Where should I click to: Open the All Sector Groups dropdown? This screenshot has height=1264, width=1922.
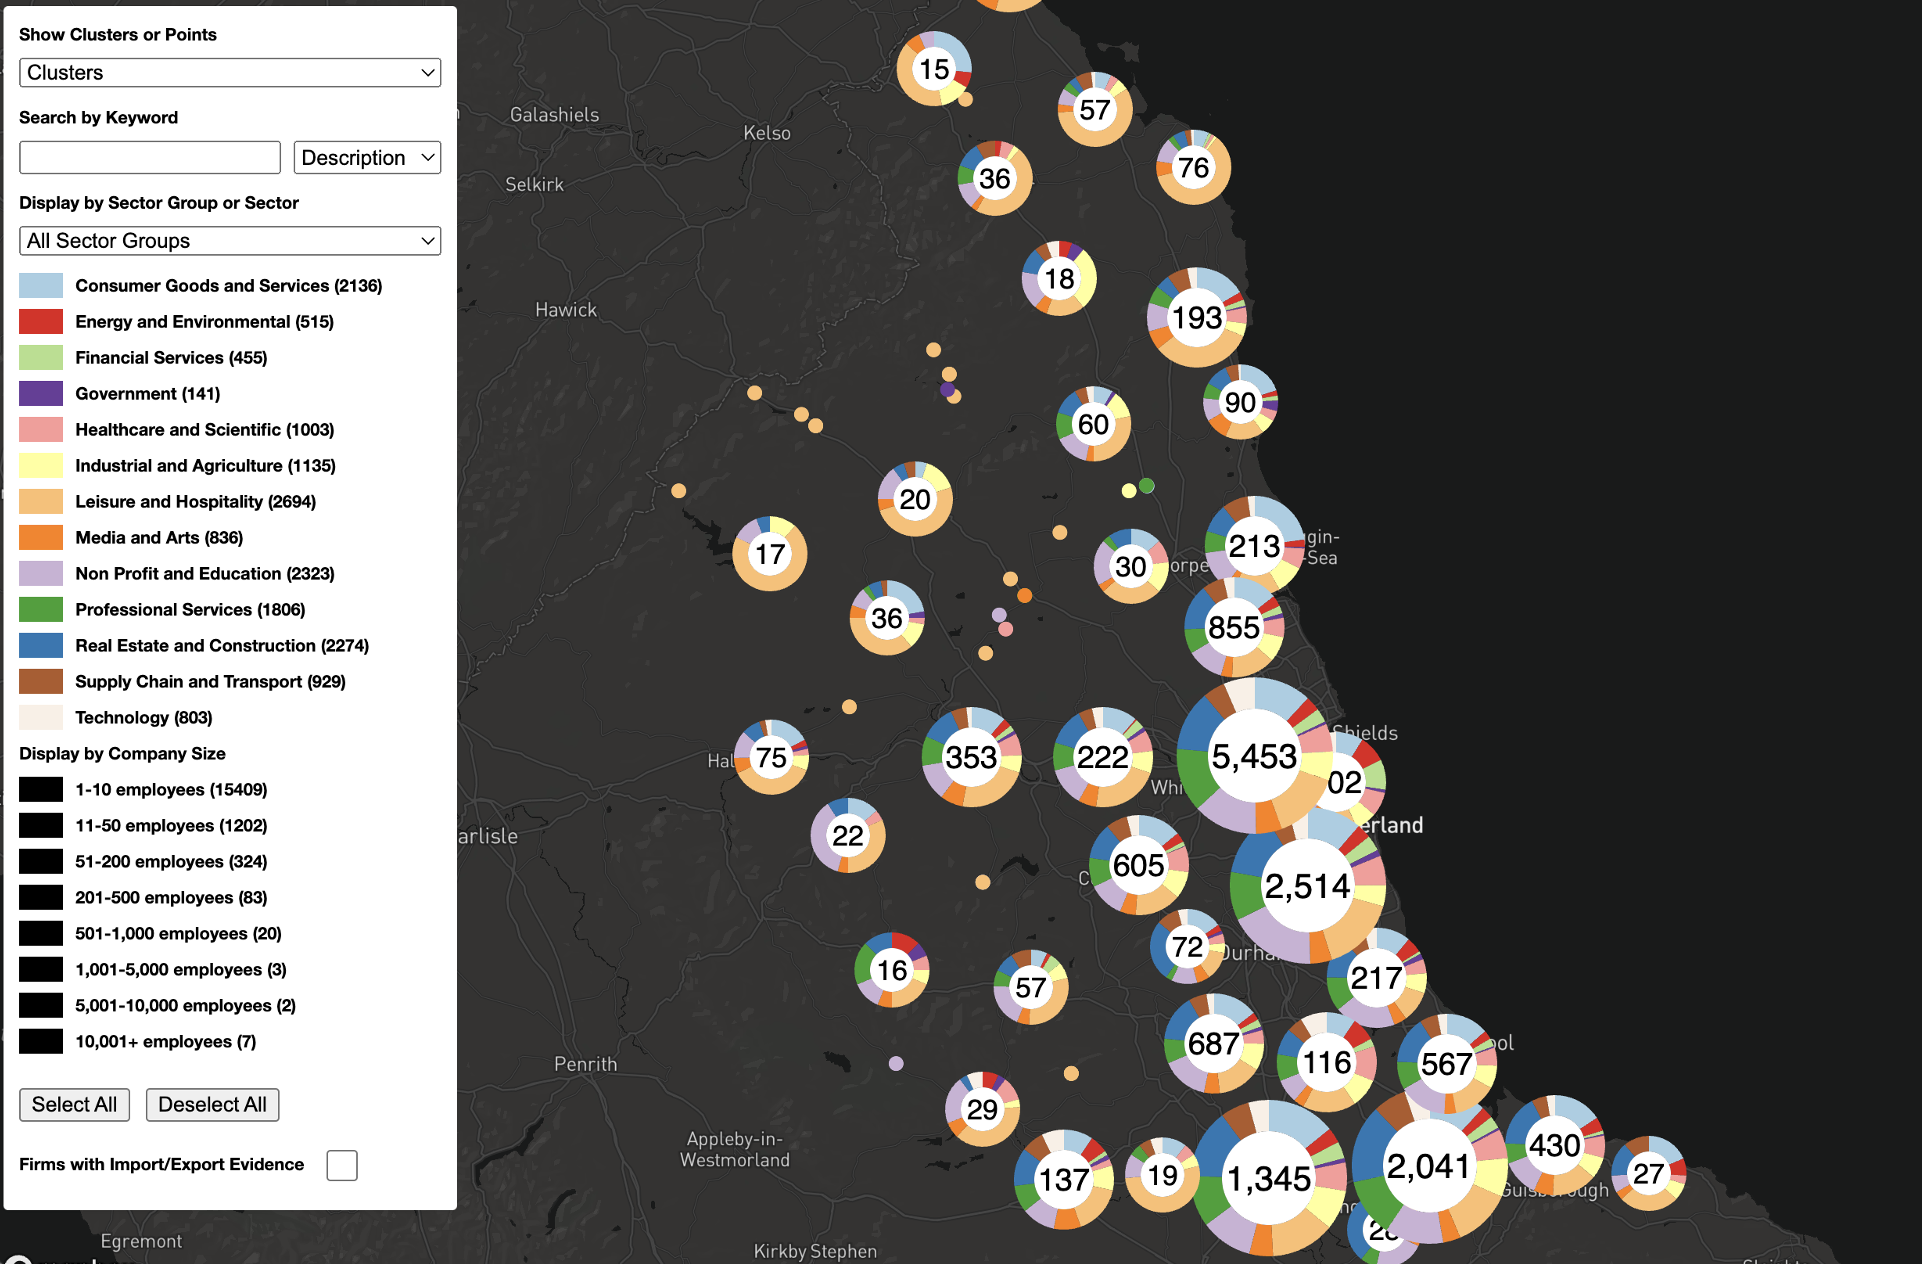(230, 240)
